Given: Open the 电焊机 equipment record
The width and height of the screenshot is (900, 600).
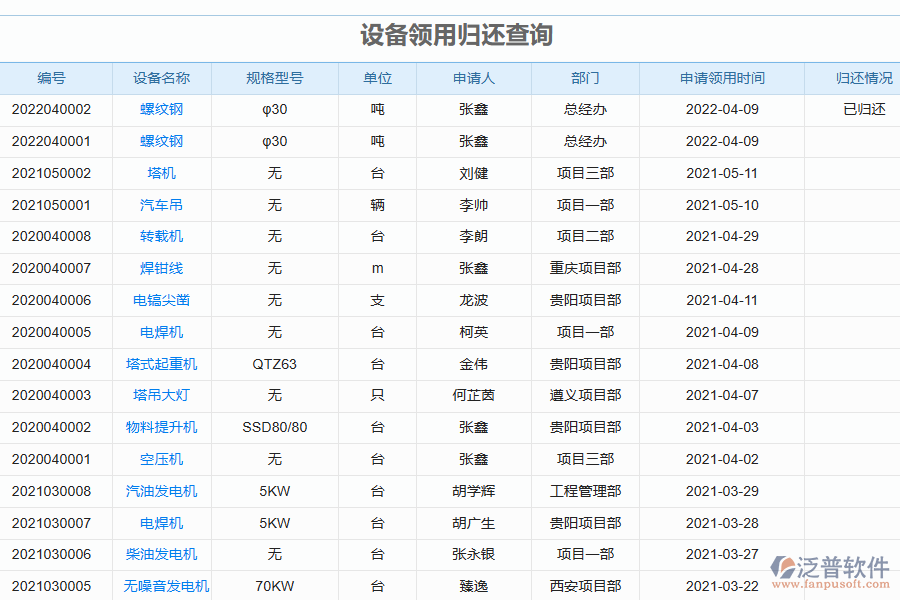Looking at the screenshot, I should [x=163, y=332].
